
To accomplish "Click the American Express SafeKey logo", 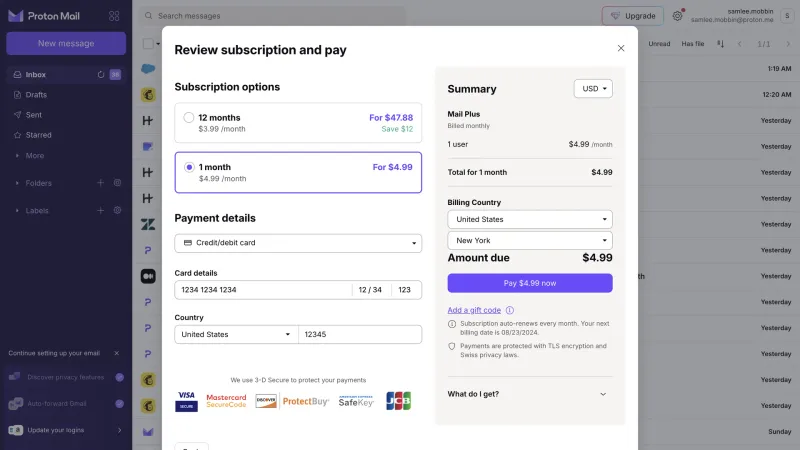I will tap(356, 401).
